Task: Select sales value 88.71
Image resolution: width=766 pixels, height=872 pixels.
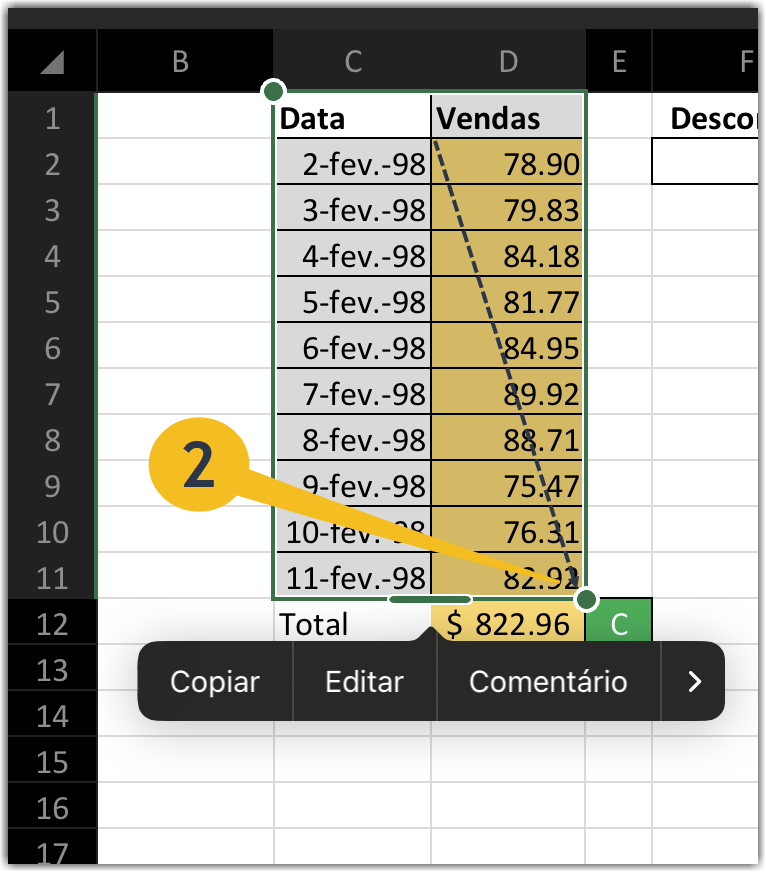Action: 507,439
